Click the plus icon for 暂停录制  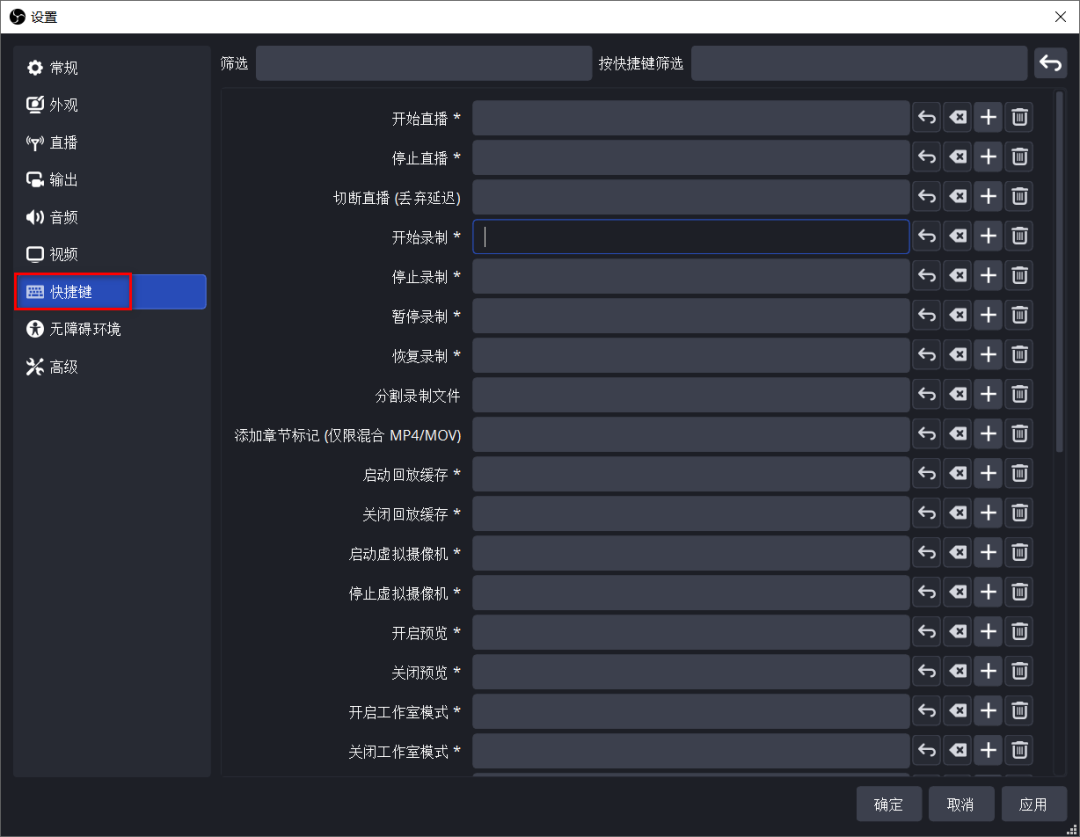pos(988,315)
